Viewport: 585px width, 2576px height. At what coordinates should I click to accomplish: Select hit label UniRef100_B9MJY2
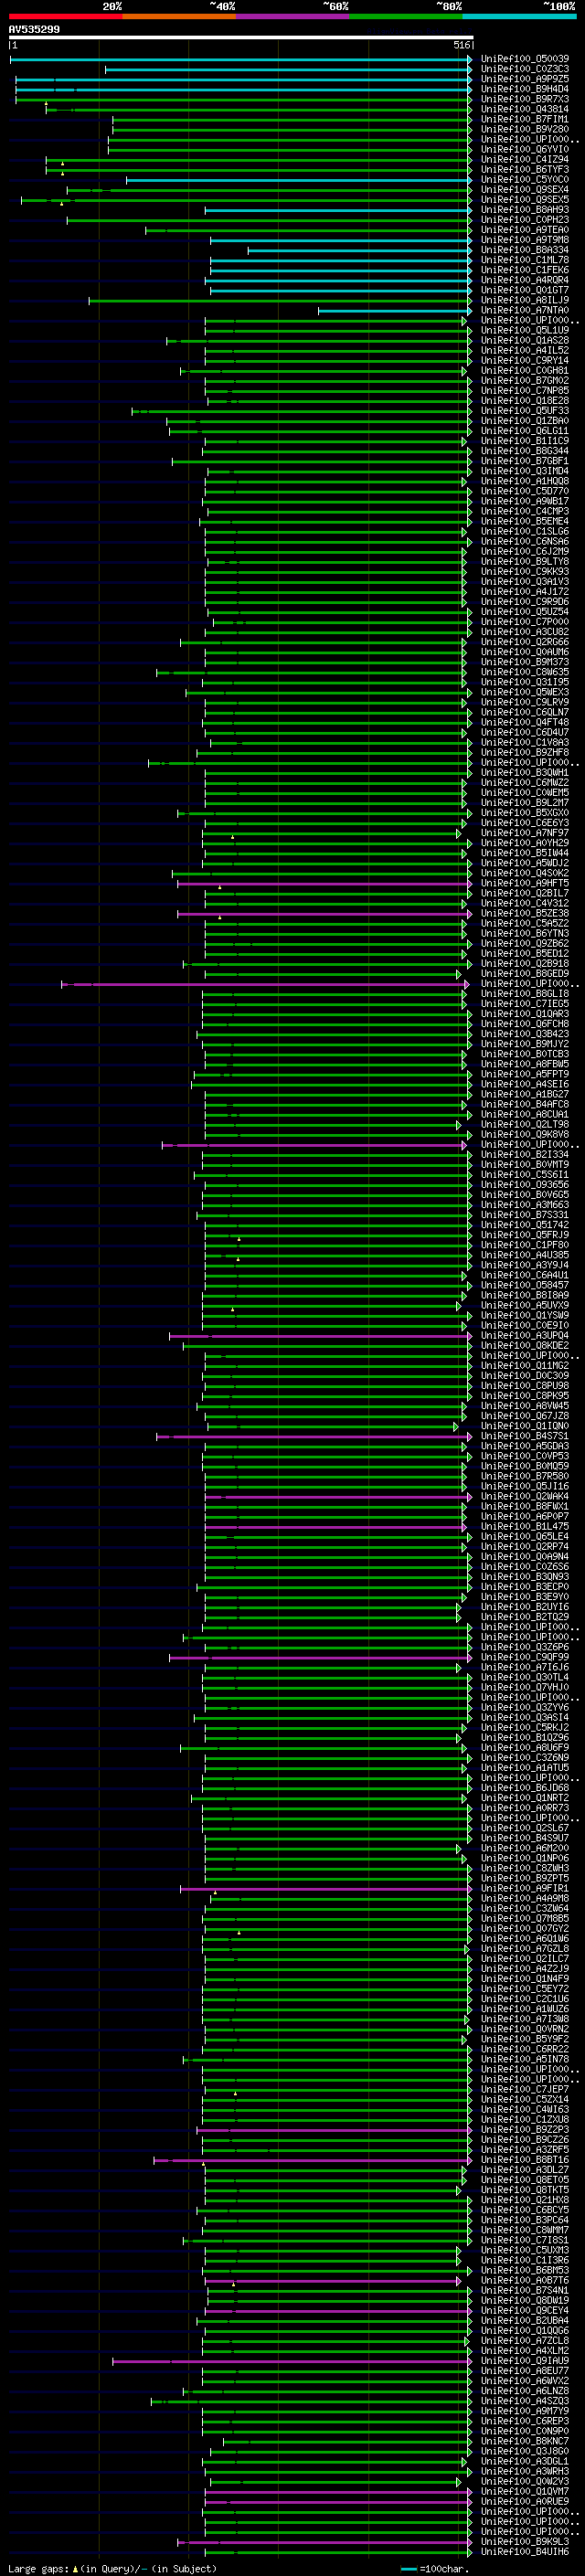pyautogui.click(x=525, y=1044)
